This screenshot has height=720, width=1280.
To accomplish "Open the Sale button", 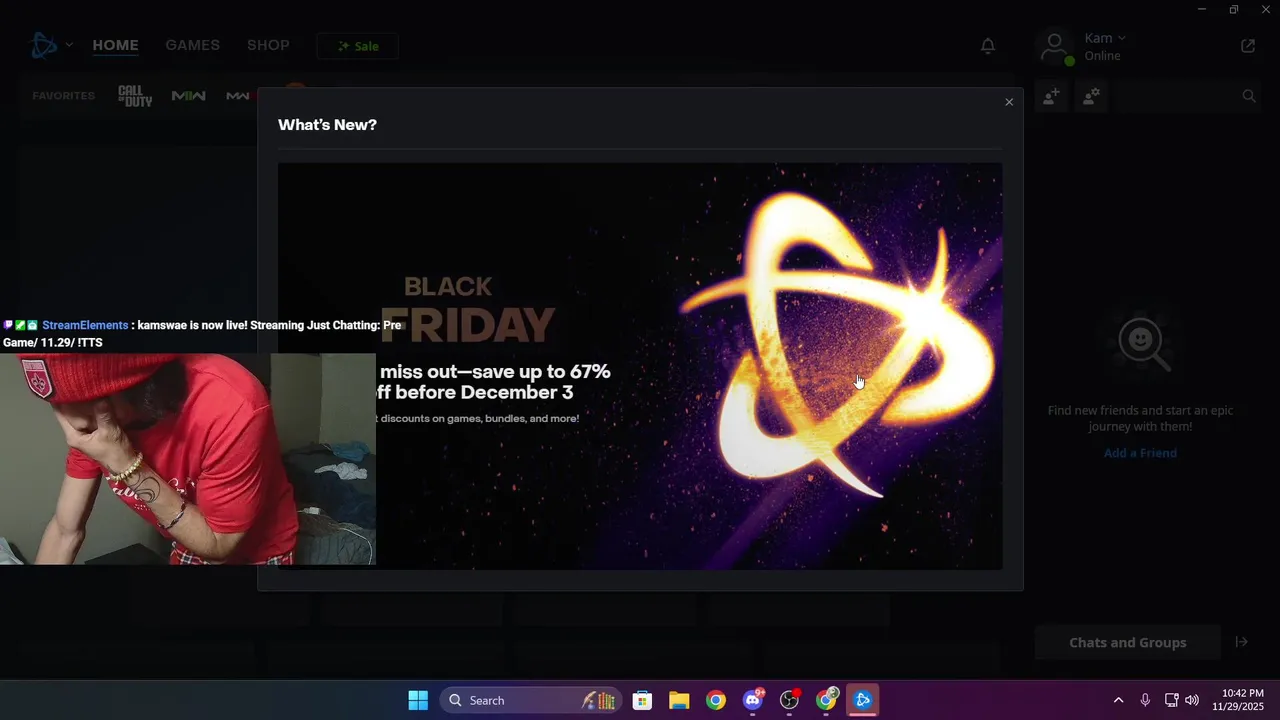I will [x=357, y=46].
